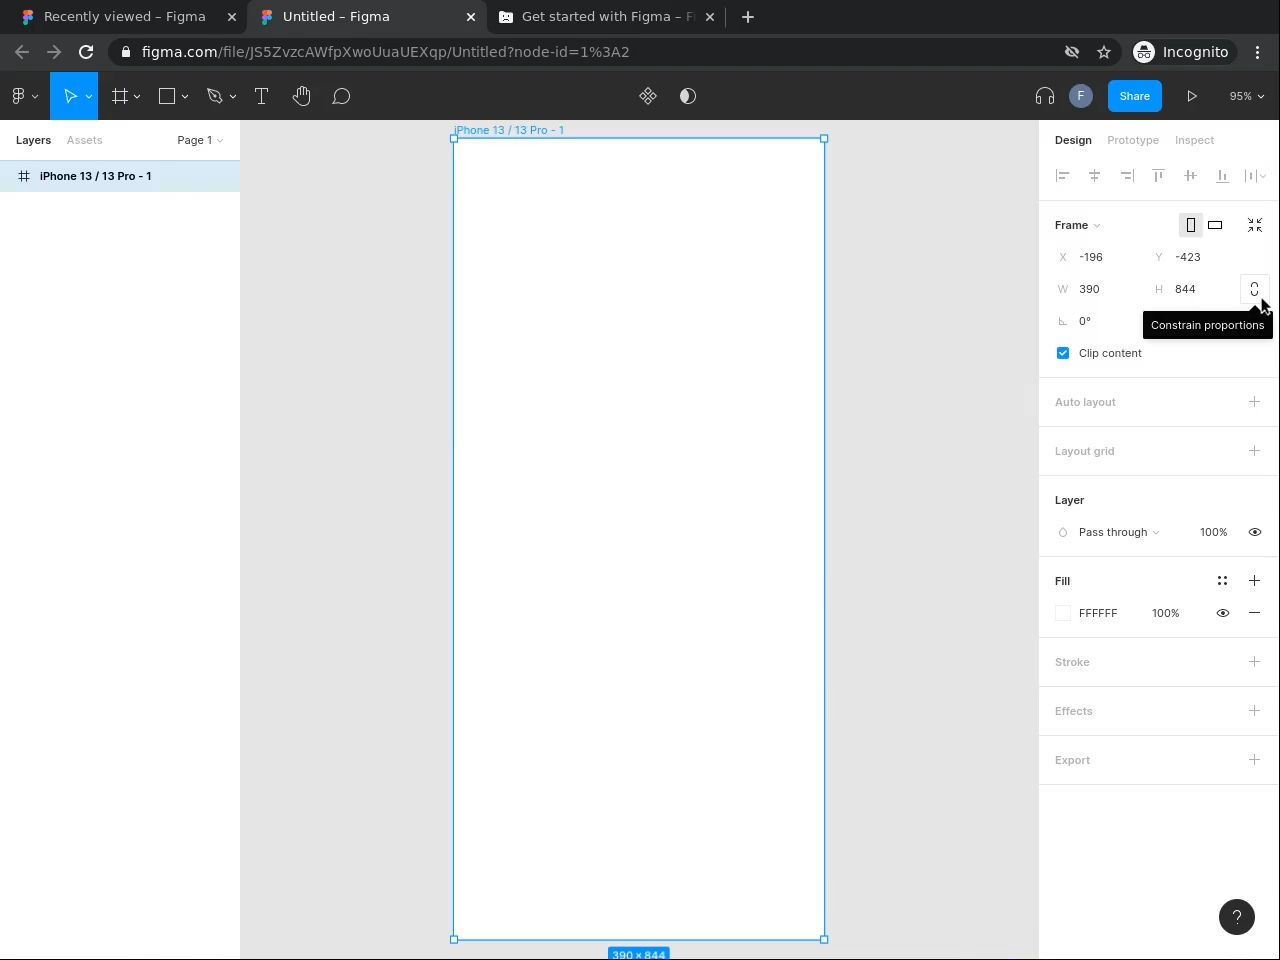Open Shape tools dropdown arrow

click(185, 97)
